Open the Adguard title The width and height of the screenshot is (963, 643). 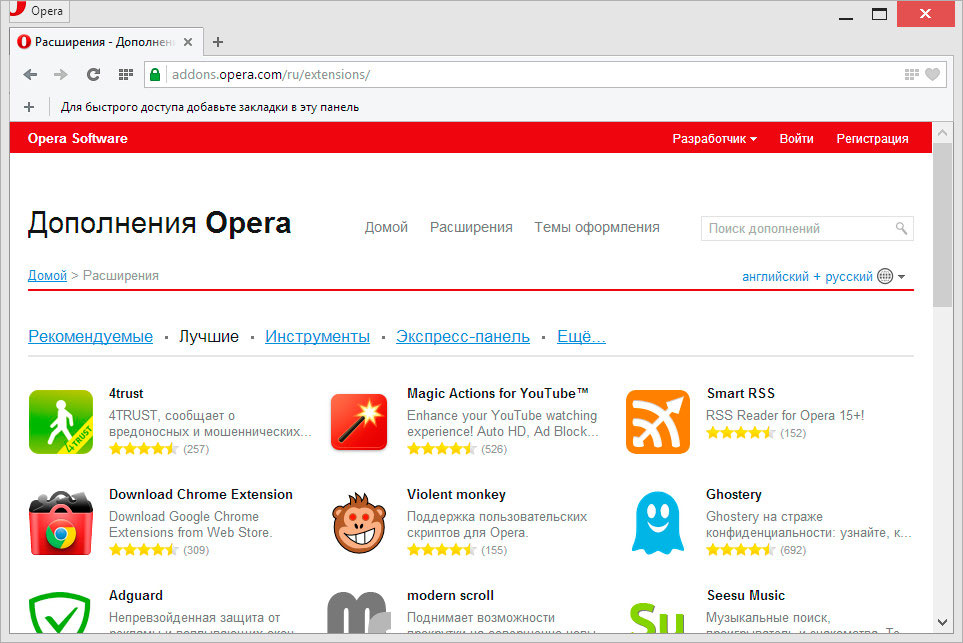coord(136,595)
